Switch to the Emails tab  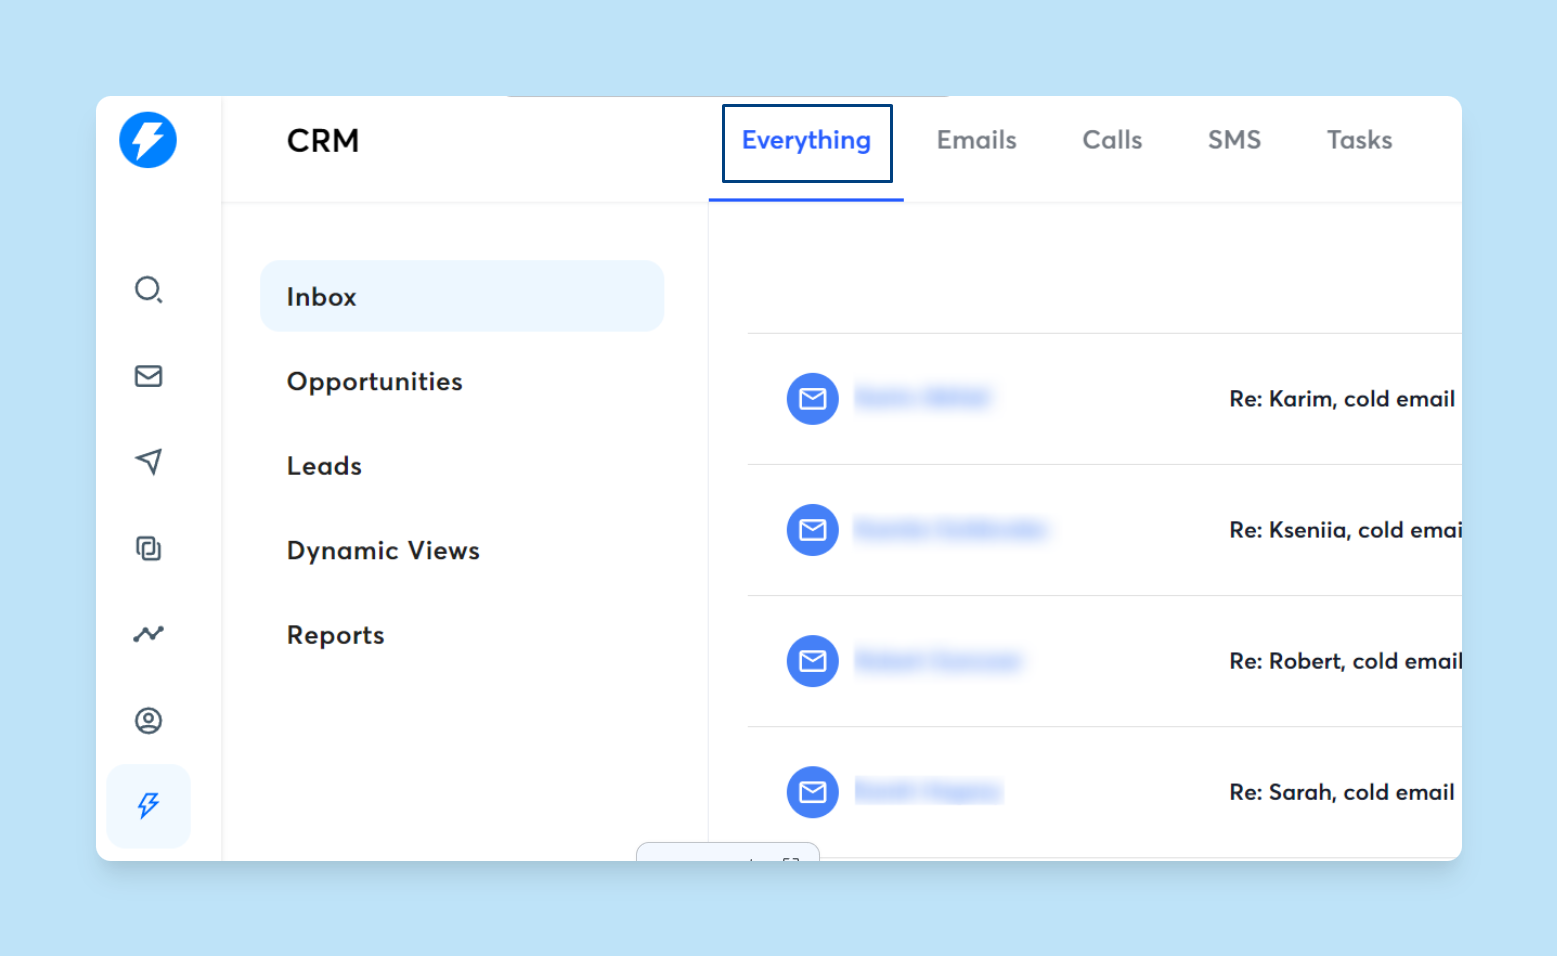[x=975, y=140]
